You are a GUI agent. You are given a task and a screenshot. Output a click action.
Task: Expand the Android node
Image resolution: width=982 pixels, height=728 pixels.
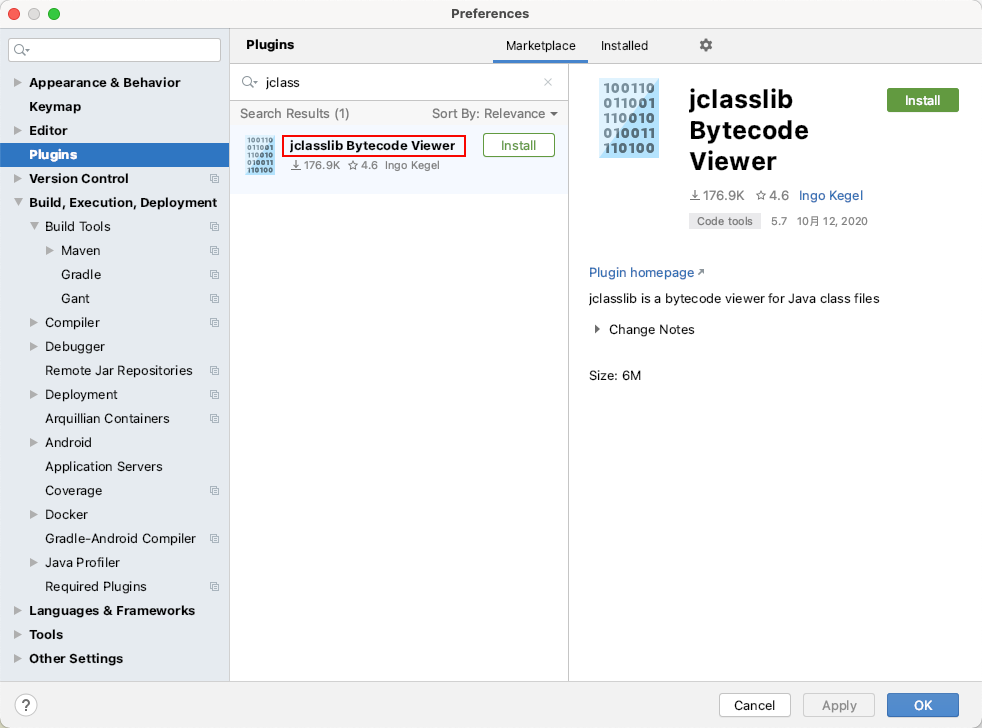coord(34,442)
